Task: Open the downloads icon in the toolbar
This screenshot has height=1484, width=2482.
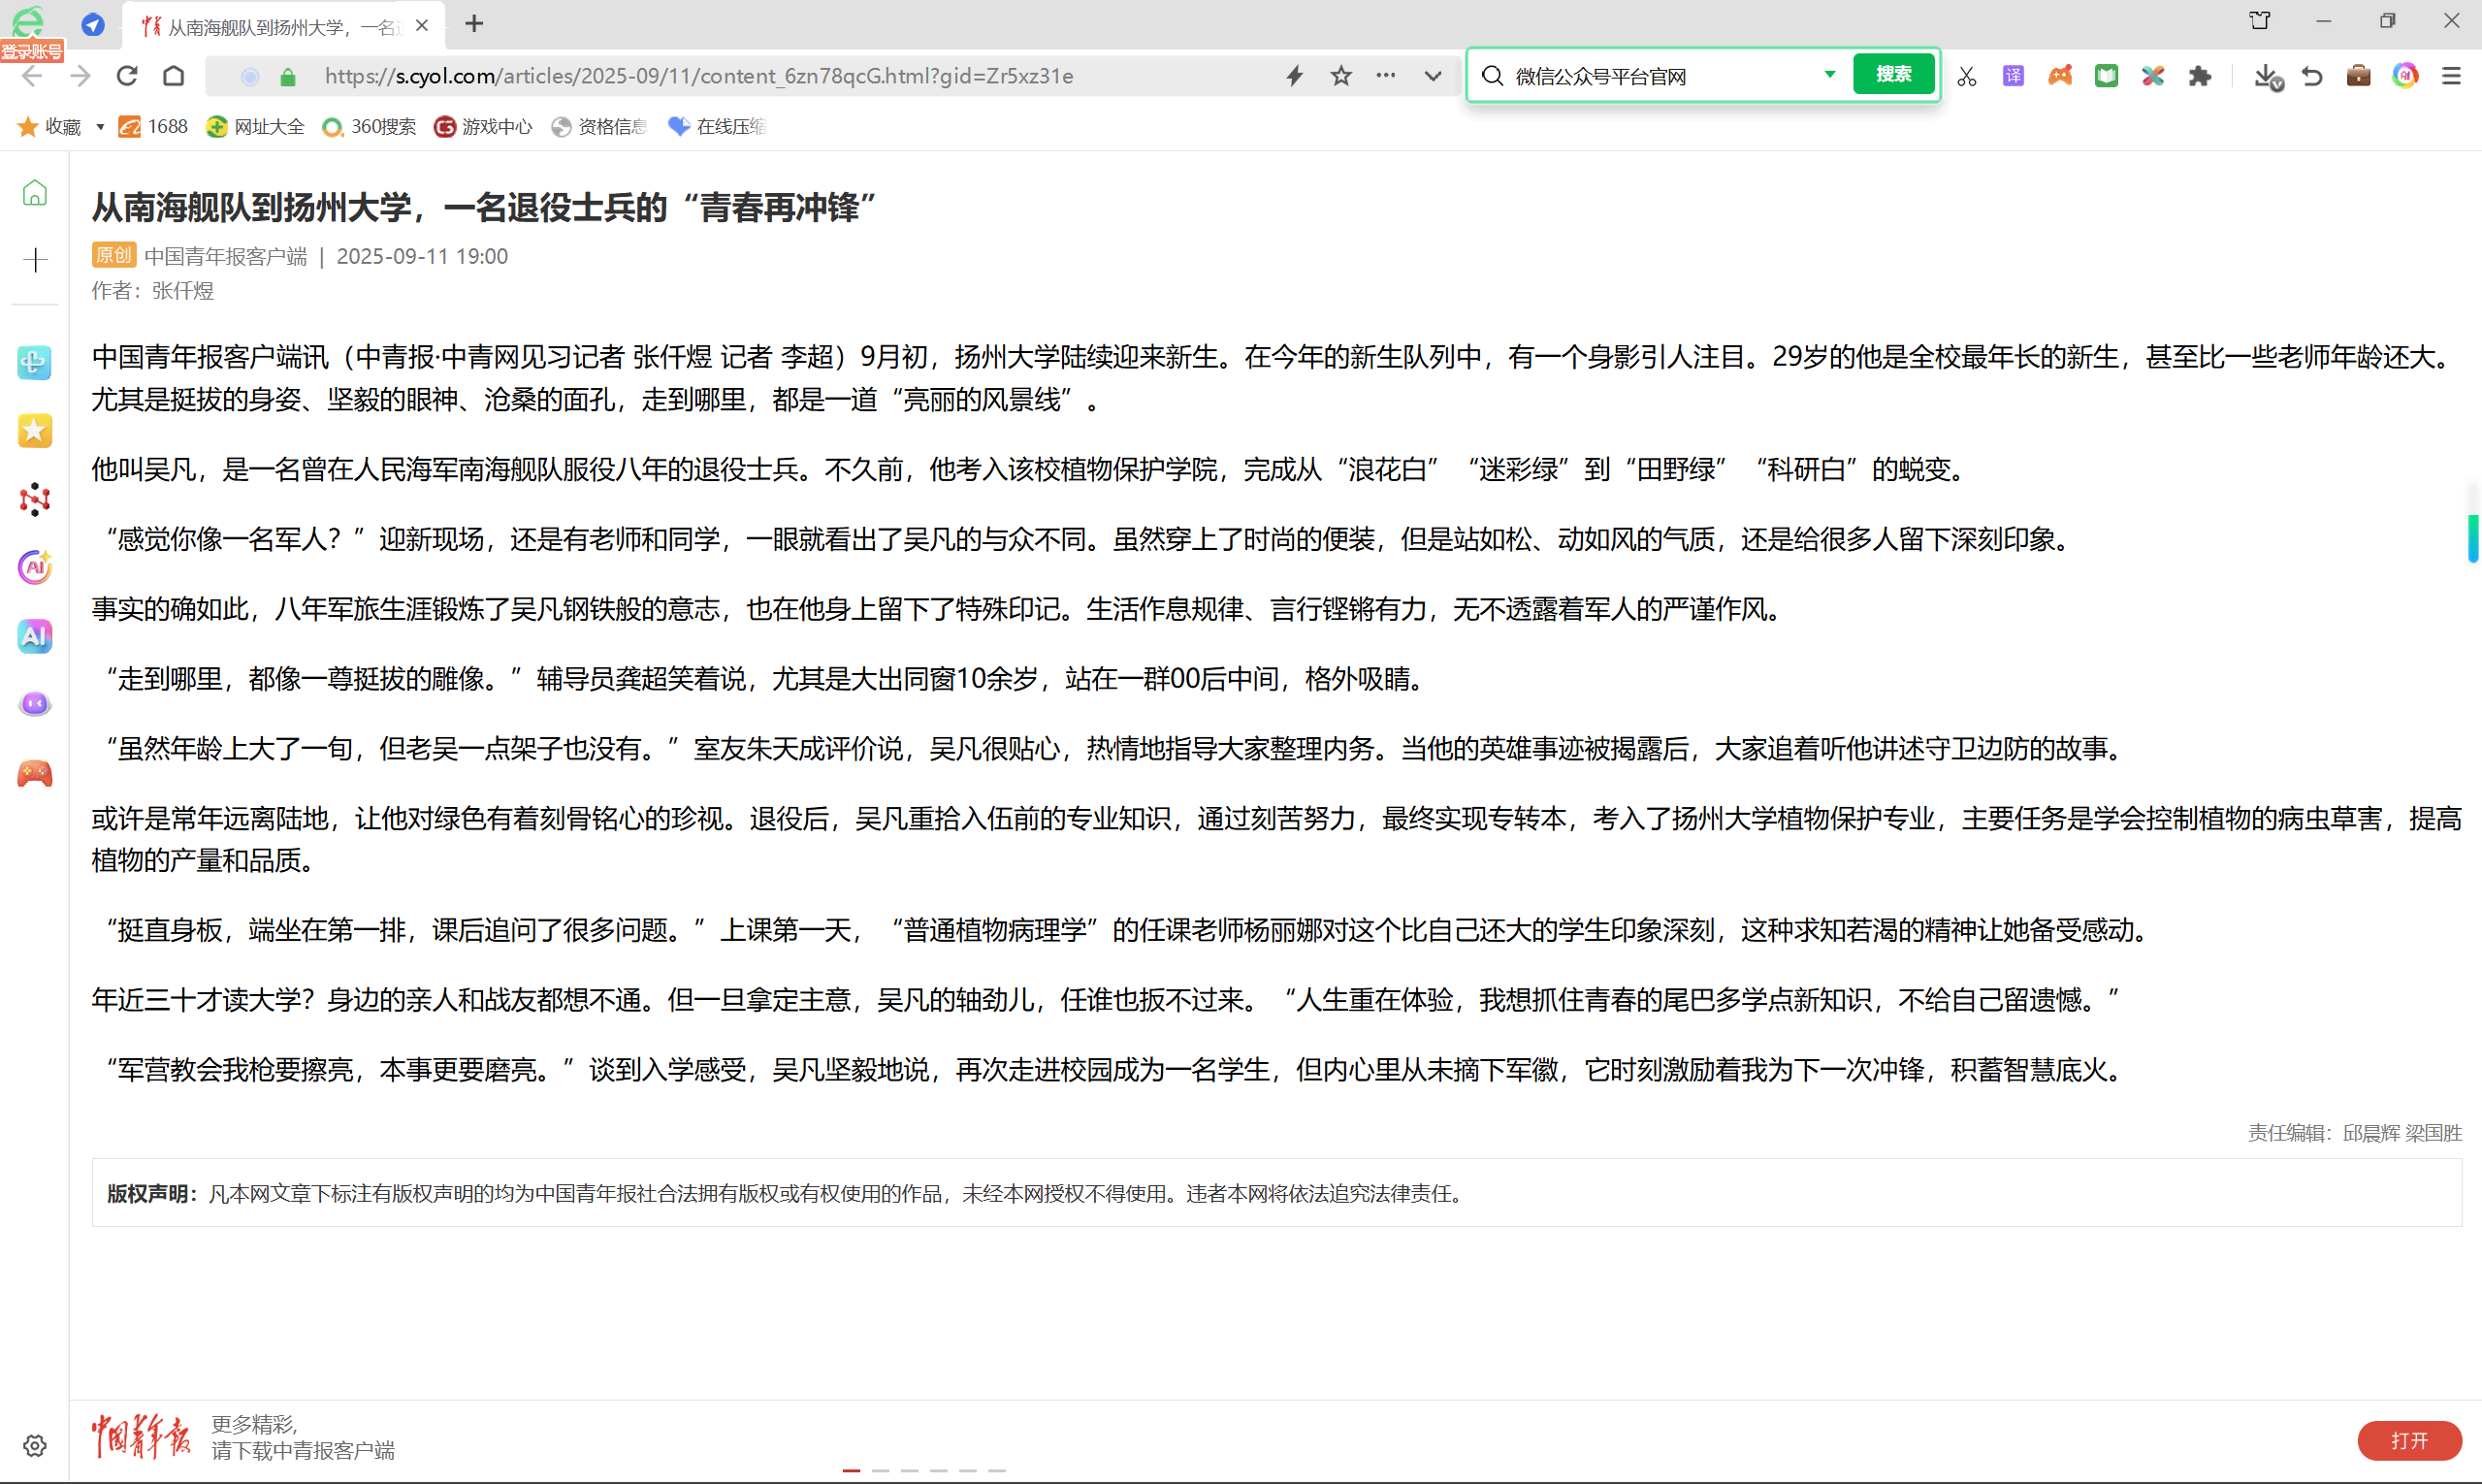Action: pos(2266,76)
